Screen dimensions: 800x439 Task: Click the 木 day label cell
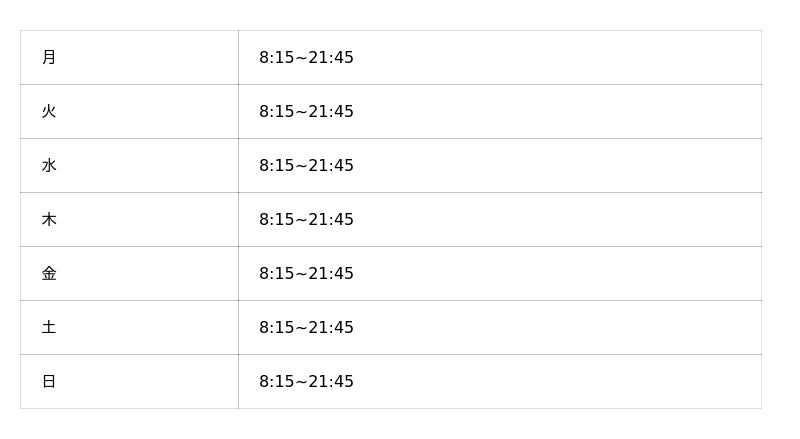point(49,220)
